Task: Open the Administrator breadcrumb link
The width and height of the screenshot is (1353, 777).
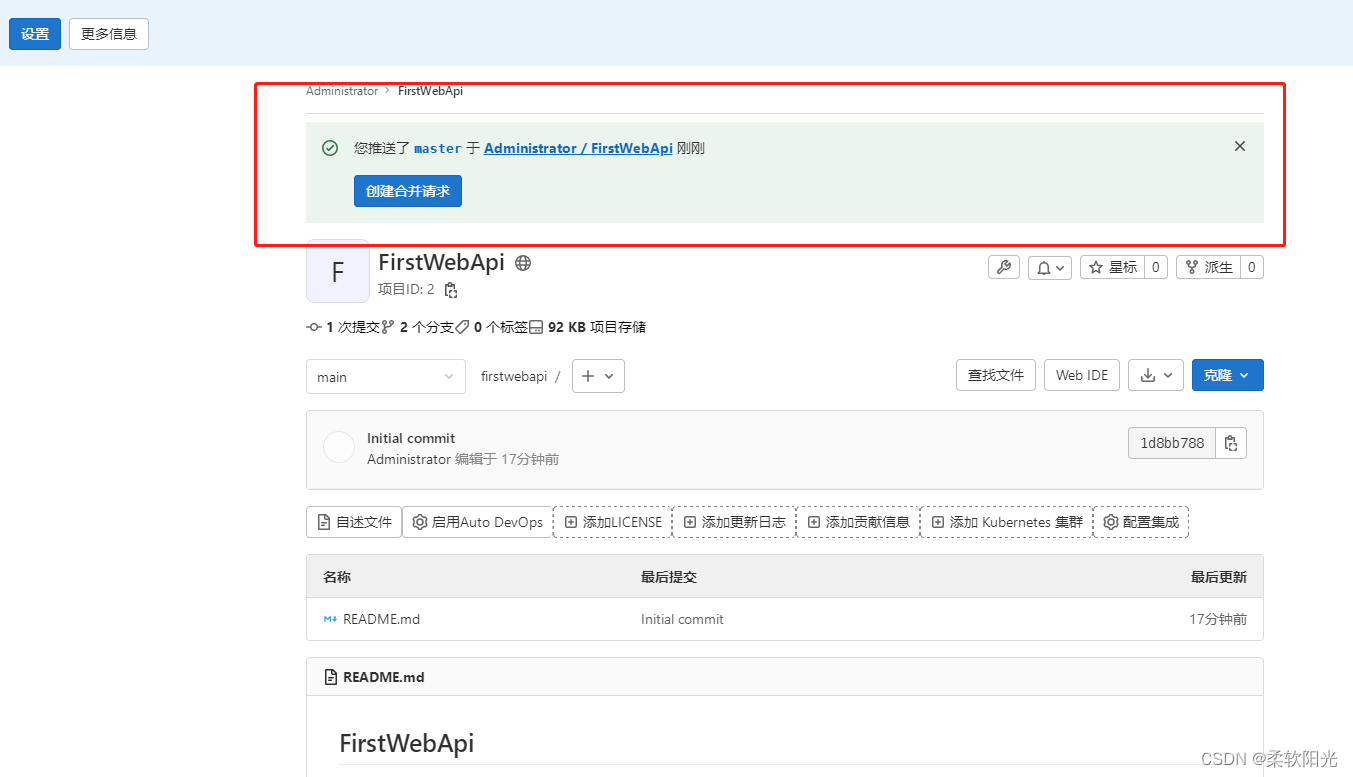Action: (342, 91)
